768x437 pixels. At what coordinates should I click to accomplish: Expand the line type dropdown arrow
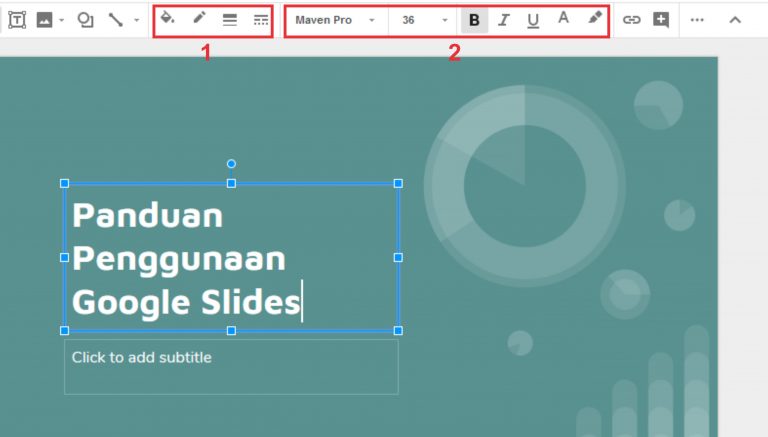136,20
